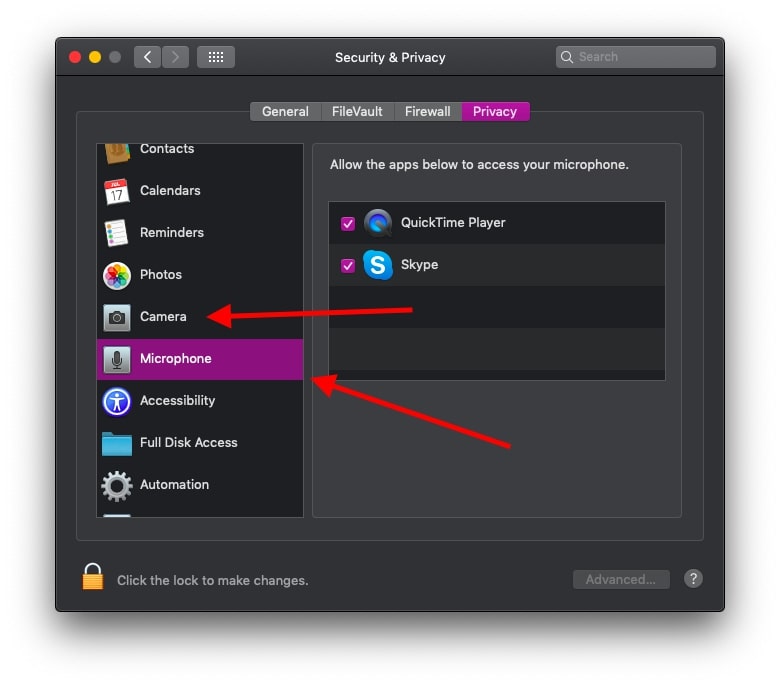This screenshot has height=685, width=780.
Task: Select the Camera label
Action: click(x=163, y=316)
